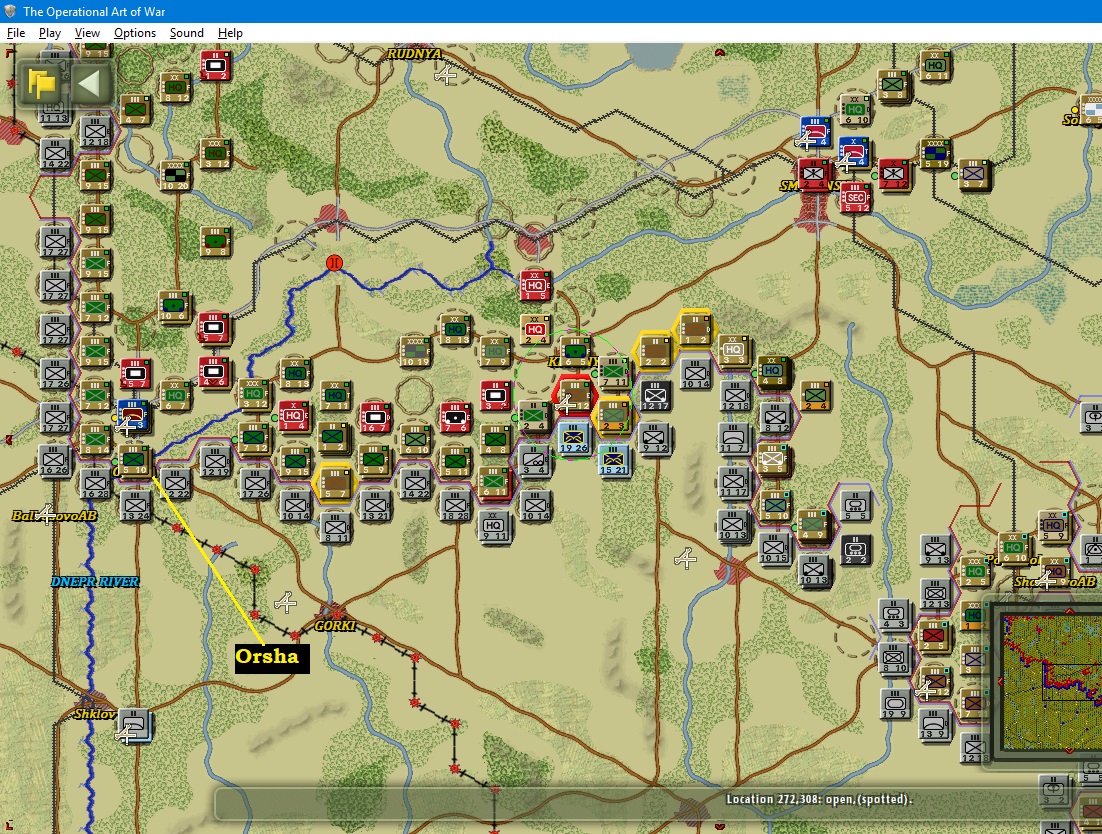
Task: Open the Play menu
Action: [49, 33]
